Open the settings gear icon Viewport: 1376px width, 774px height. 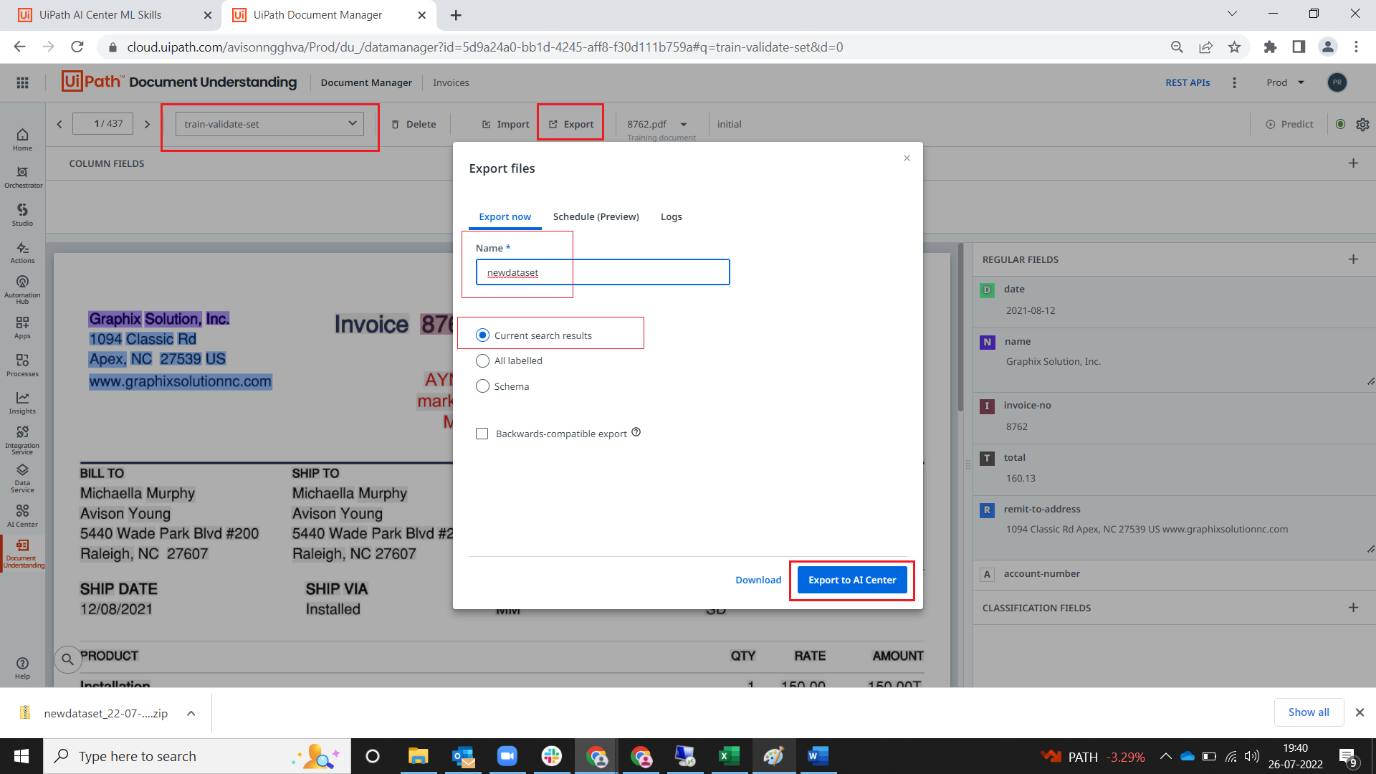point(1362,124)
